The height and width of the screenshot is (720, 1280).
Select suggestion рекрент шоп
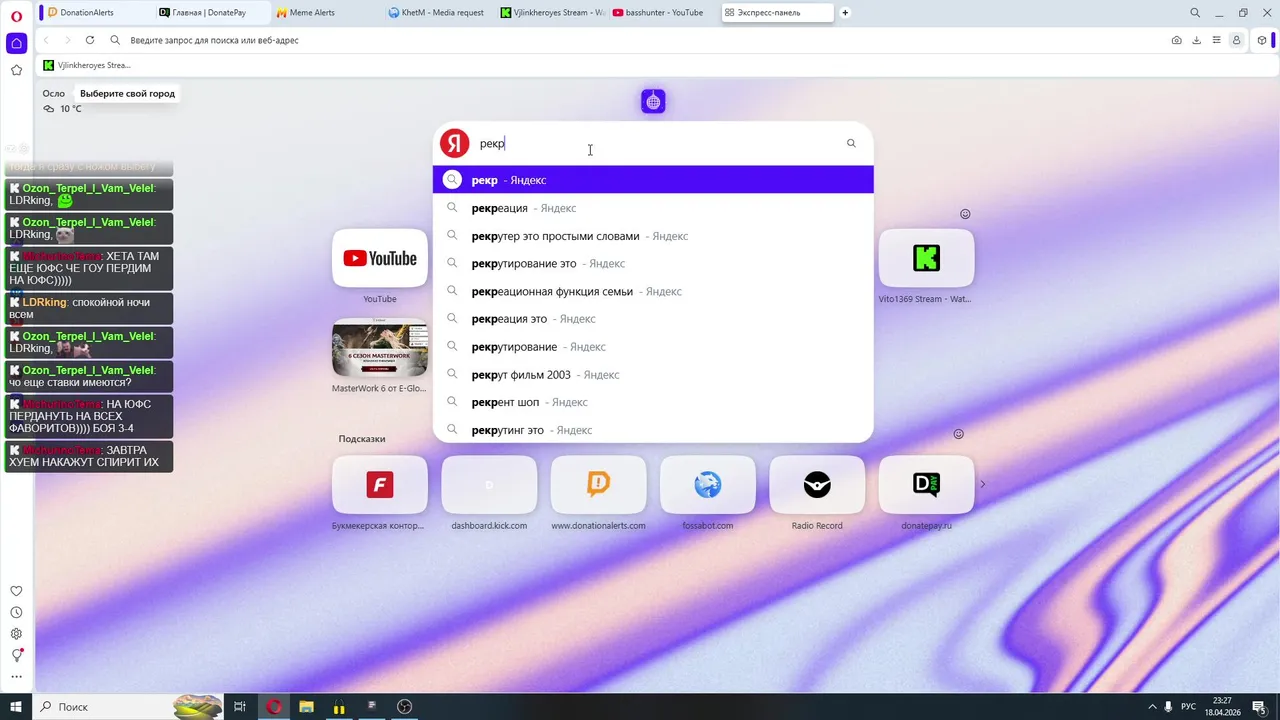653,402
